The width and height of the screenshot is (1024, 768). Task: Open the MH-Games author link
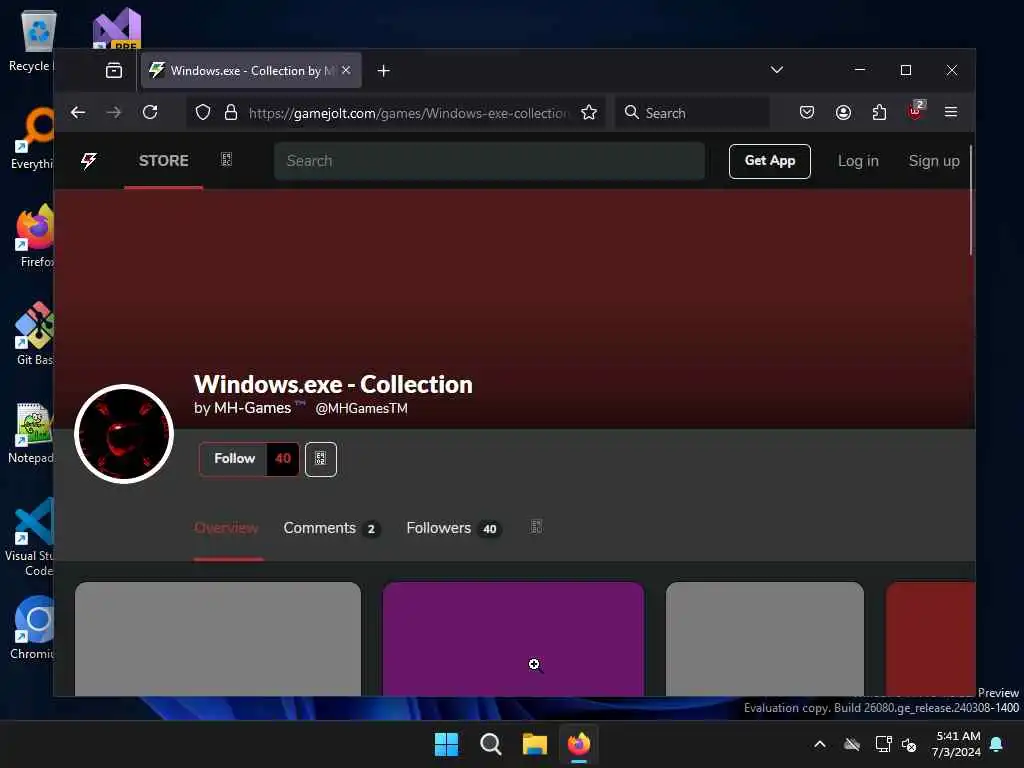[x=252, y=408]
